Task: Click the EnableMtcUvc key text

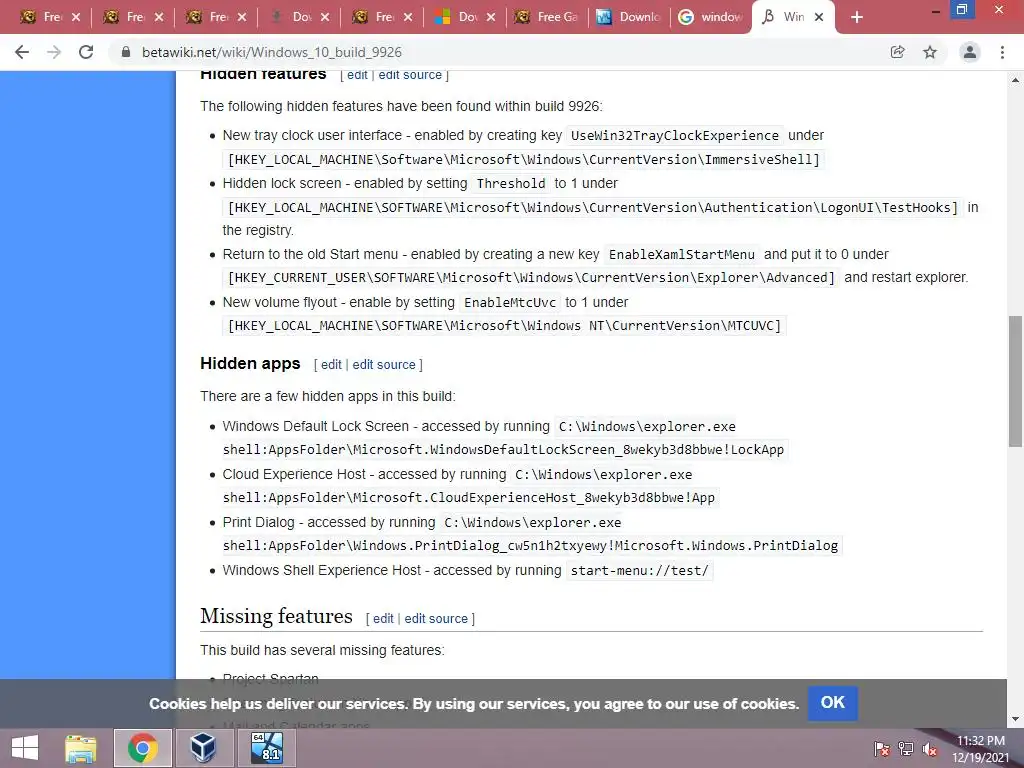Action: tap(509, 302)
